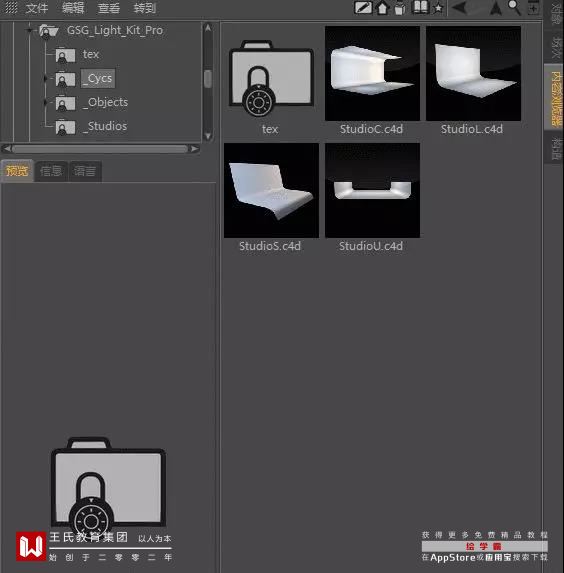
Task: Switch to the 预览 tab
Action: click(17, 171)
